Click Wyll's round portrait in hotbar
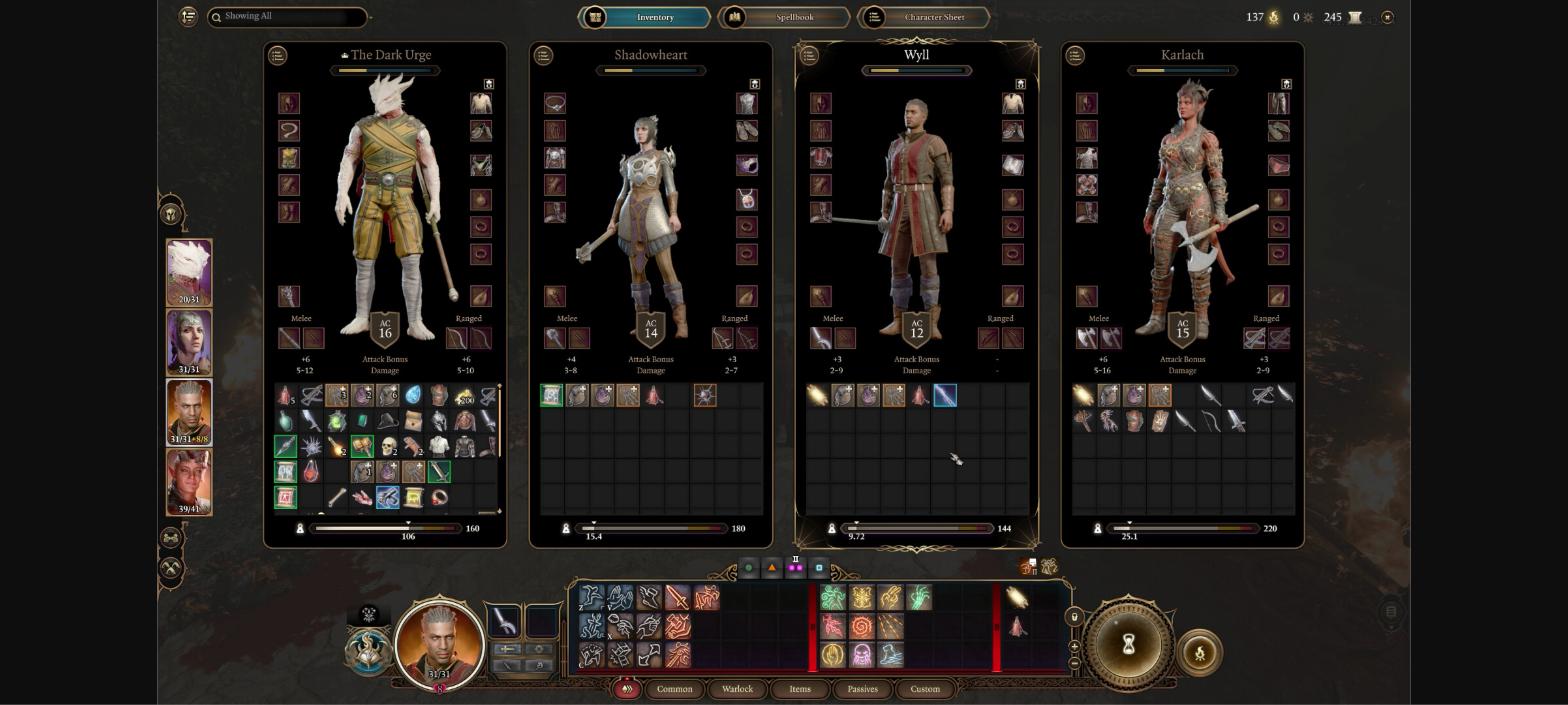Viewport: 1568px width, 705px height. [x=439, y=643]
